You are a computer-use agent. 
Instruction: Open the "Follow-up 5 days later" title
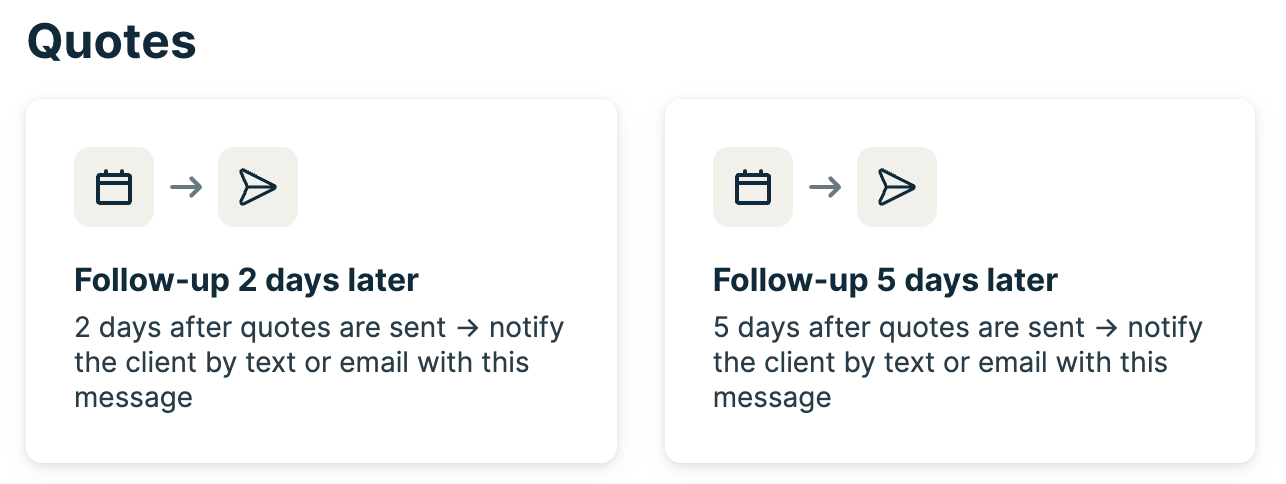pos(885,280)
